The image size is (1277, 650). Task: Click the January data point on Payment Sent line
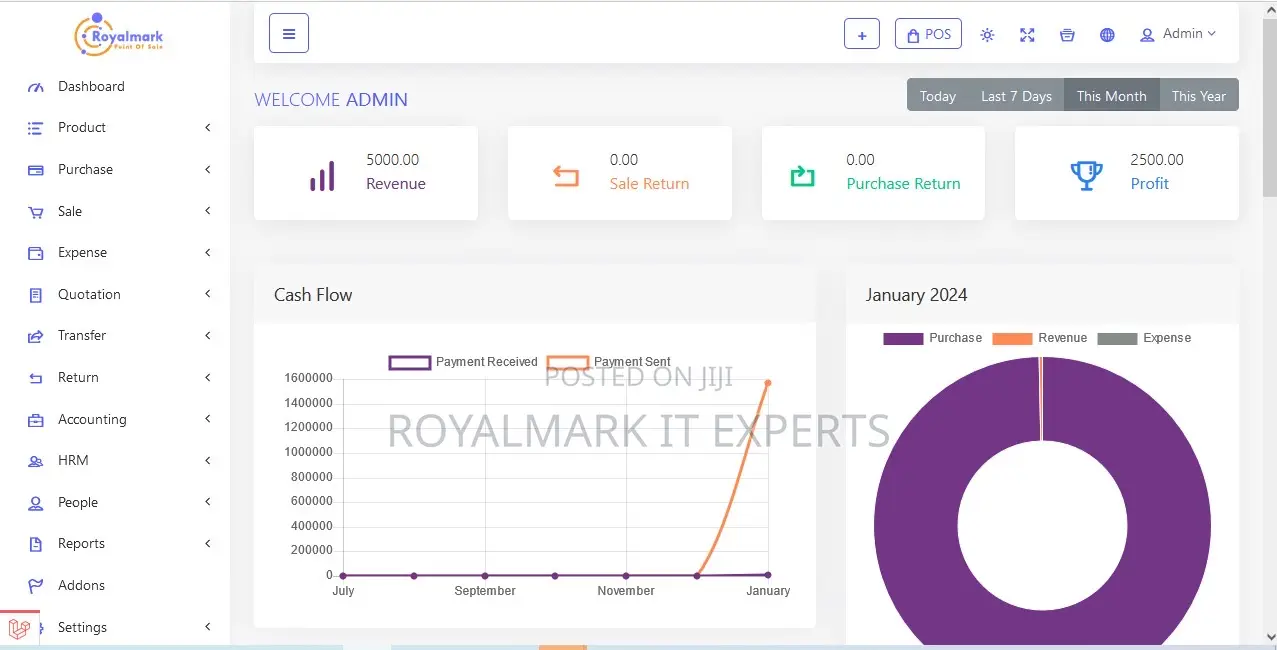[768, 383]
